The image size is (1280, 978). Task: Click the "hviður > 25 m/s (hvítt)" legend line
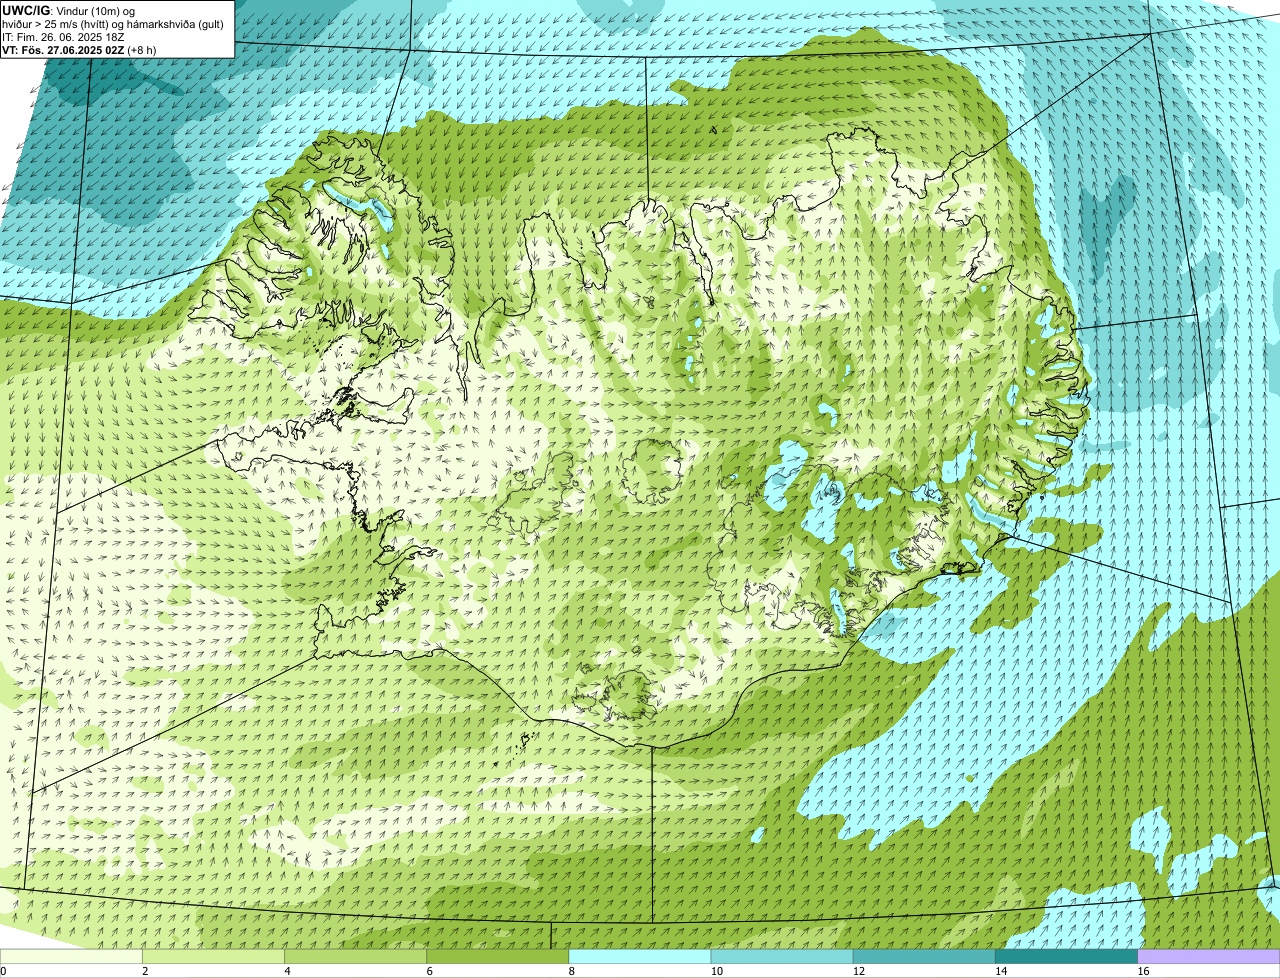click(x=113, y=24)
